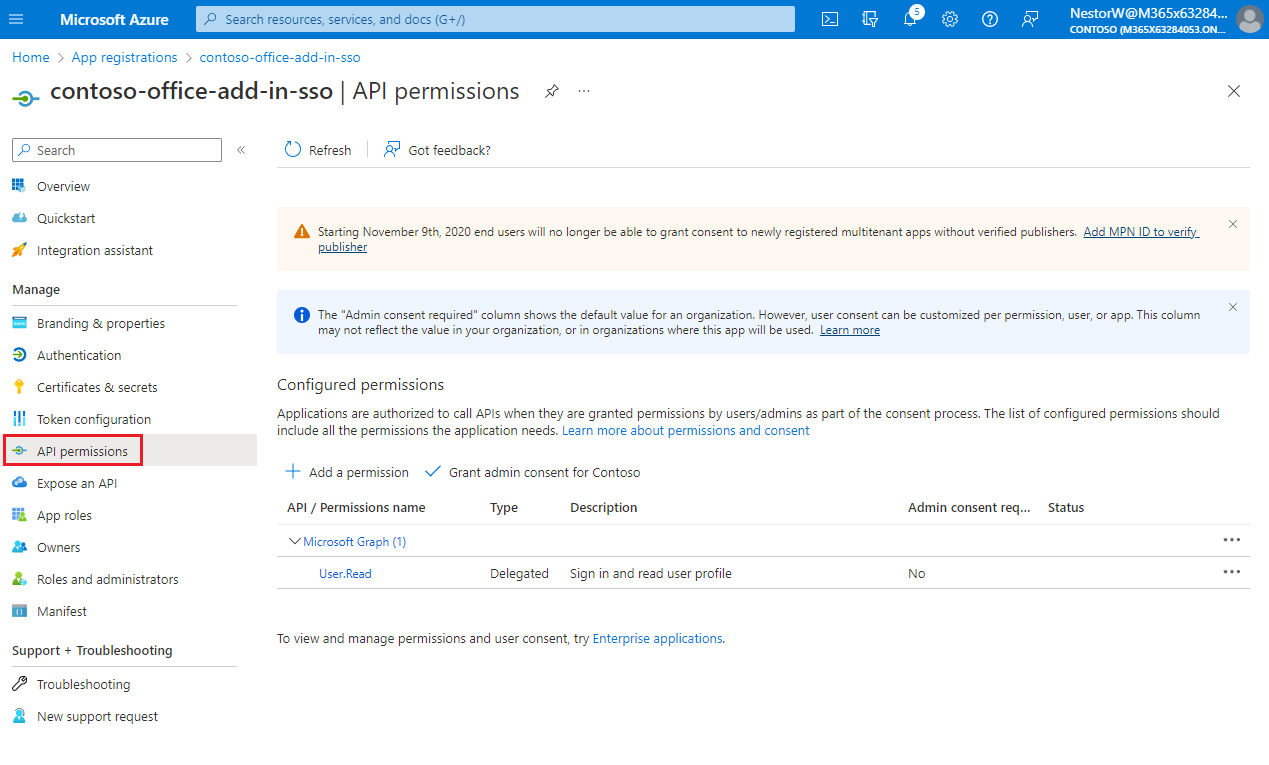
Task: Collapse the Microsoft Graph permissions group
Action: coord(295,540)
